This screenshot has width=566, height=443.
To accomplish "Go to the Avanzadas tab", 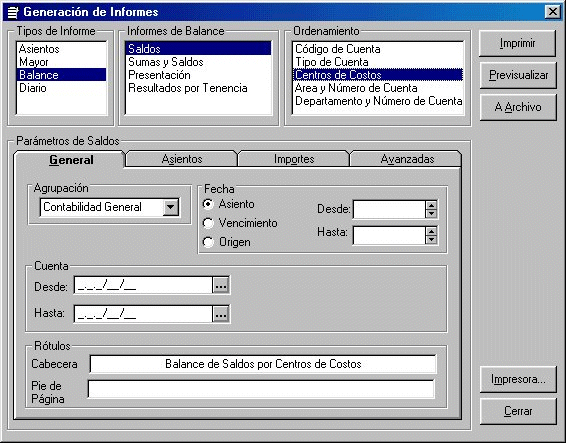I will tap(407, 159).
